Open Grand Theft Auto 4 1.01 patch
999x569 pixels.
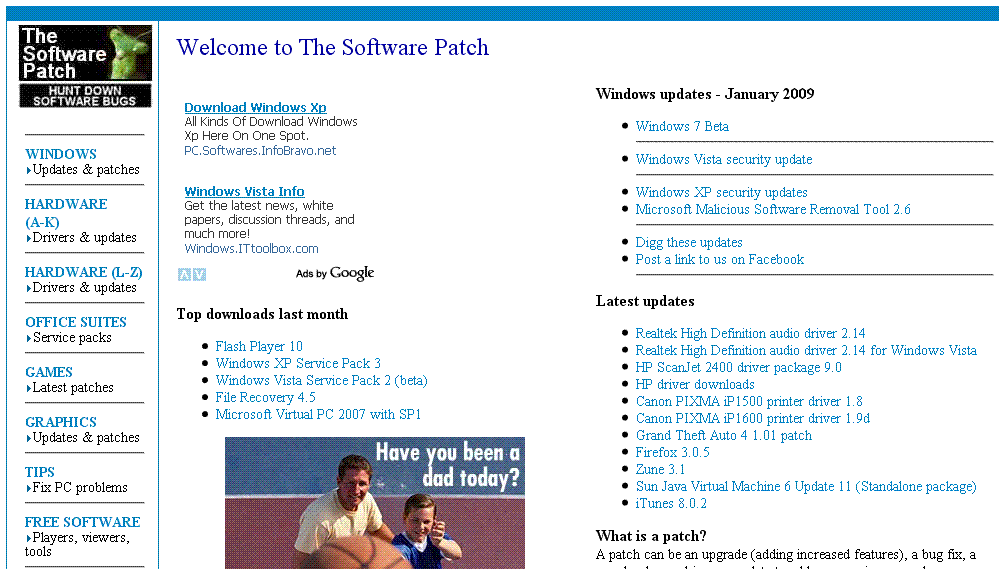(x=724, y=436)
